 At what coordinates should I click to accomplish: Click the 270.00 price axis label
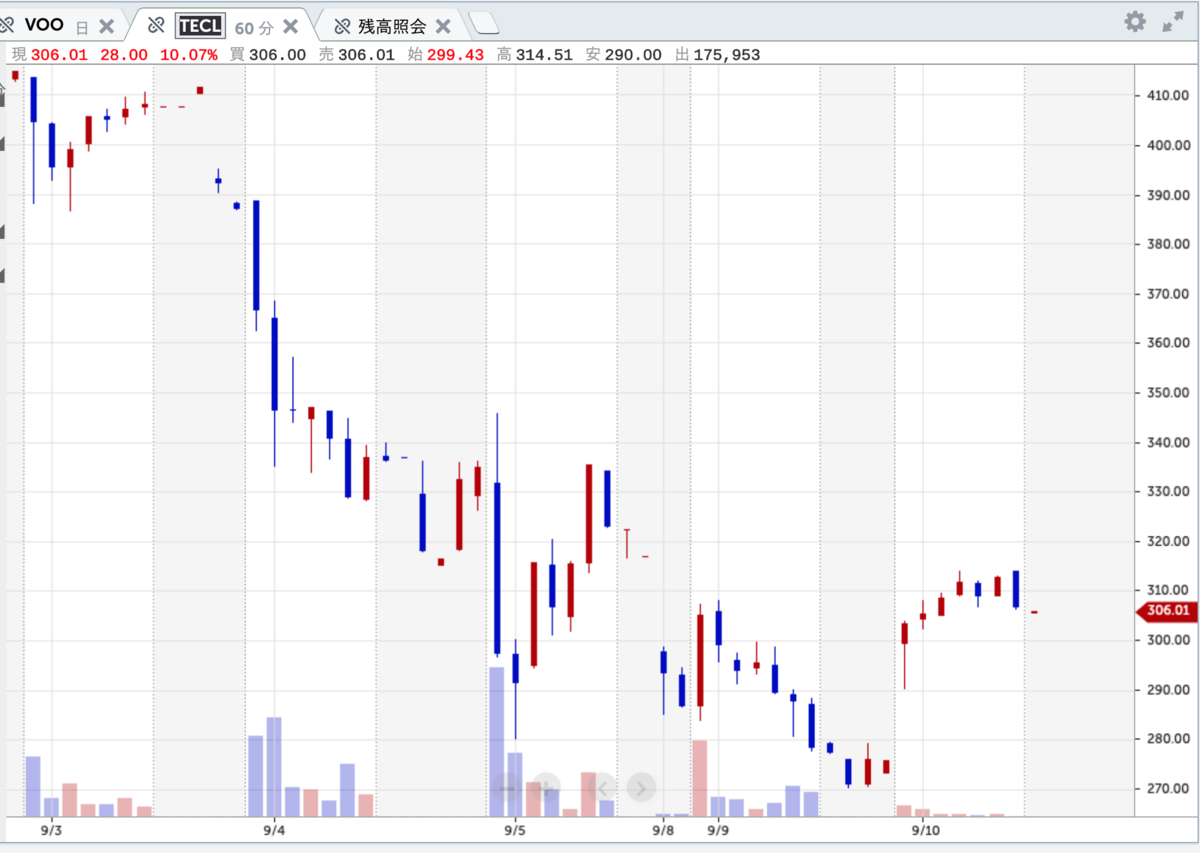pyautogui.click(x=1168, y=789)
